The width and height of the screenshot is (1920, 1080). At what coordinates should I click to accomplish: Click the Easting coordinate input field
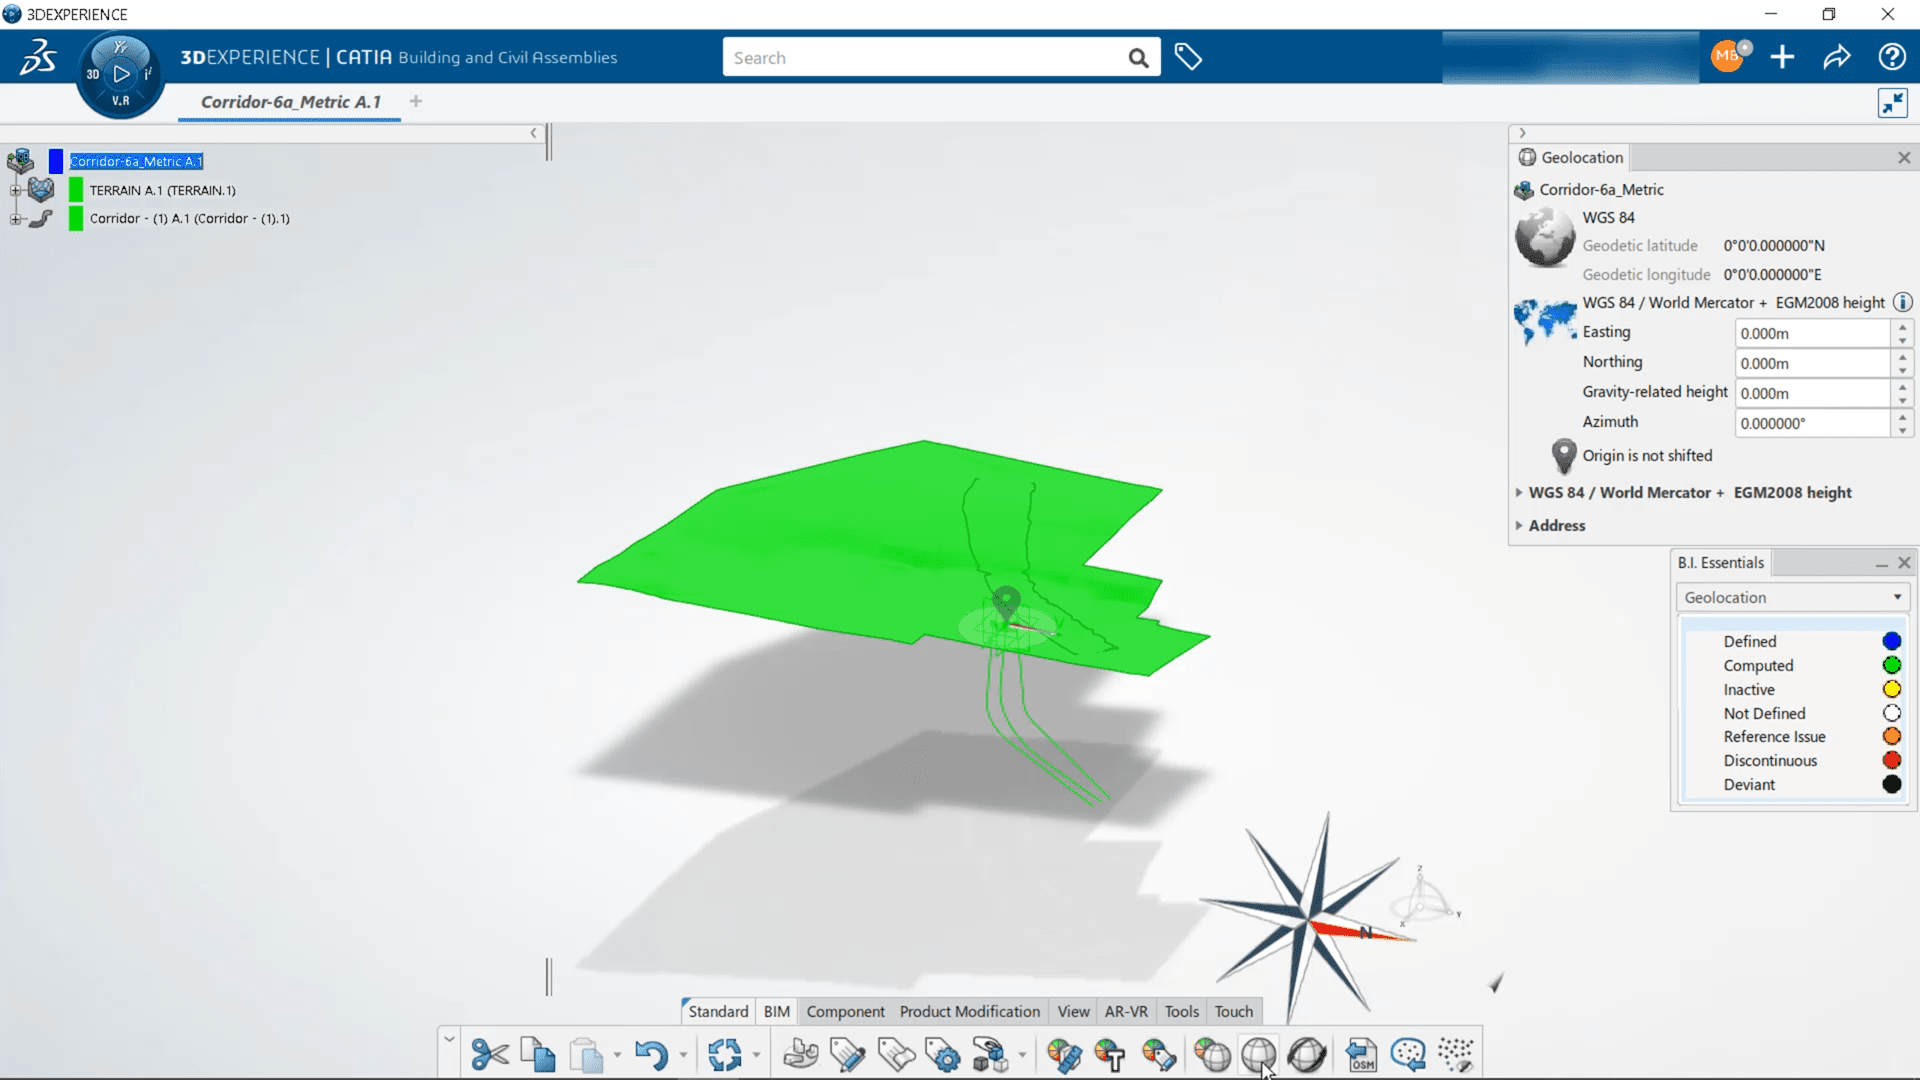(x=1813, y=332)
